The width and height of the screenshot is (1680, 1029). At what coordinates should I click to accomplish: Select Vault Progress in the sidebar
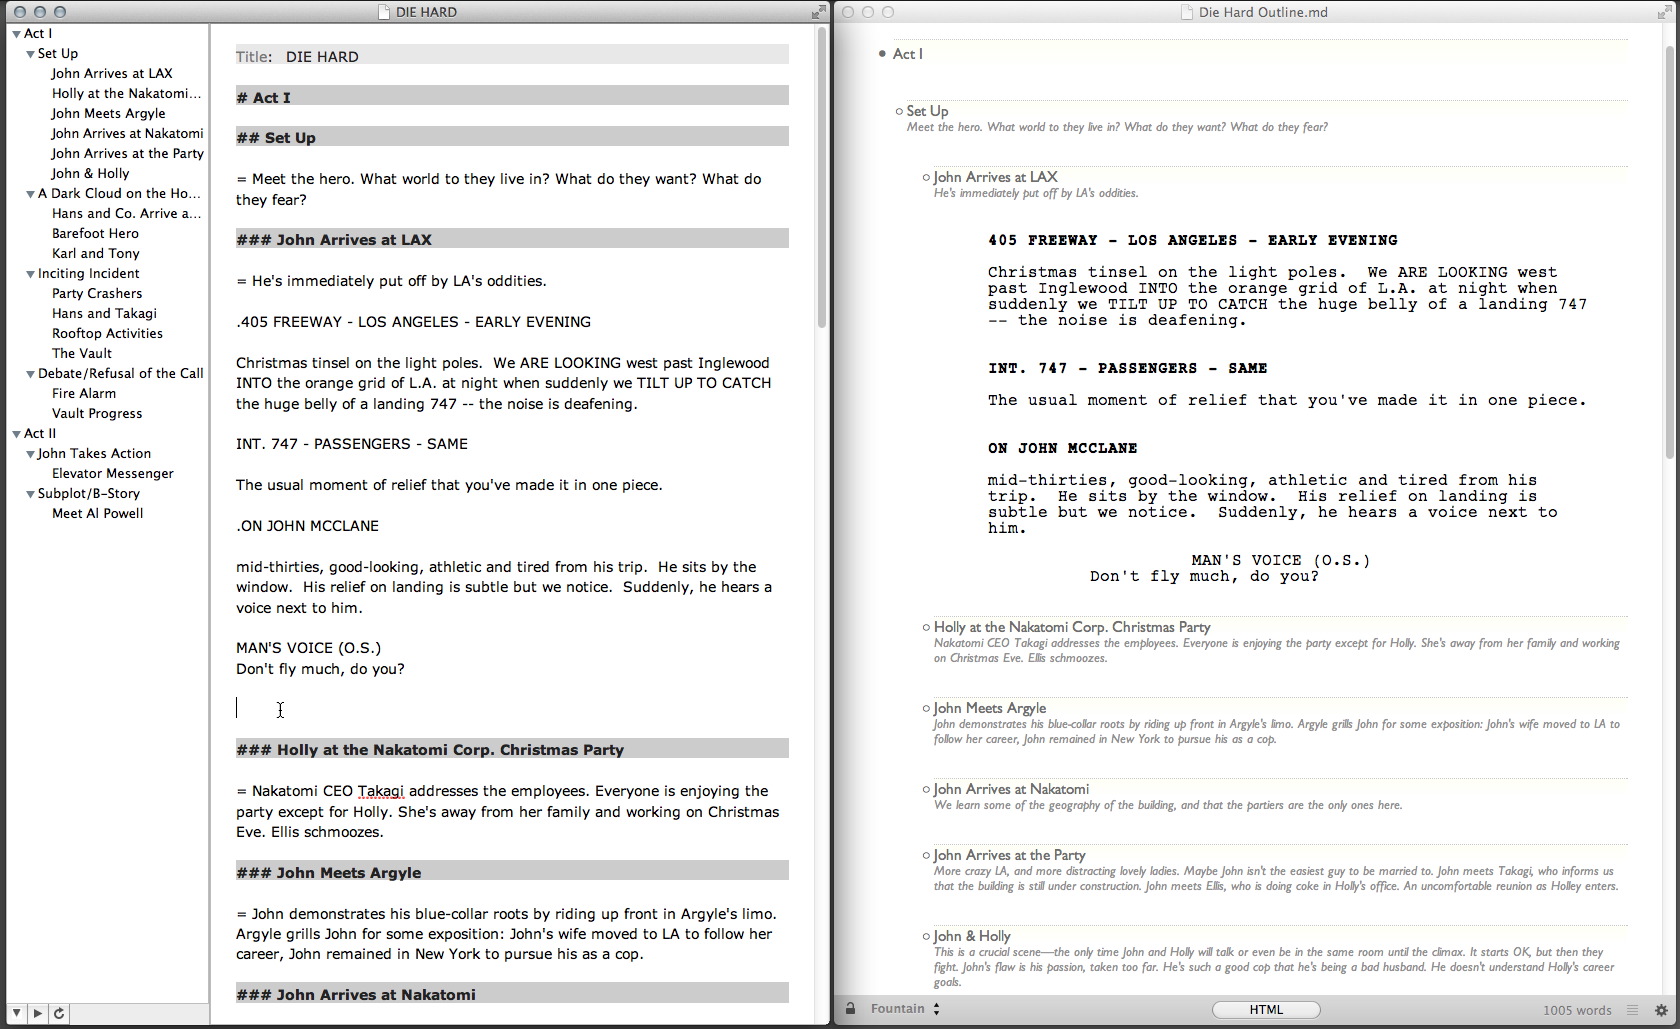pyautogui.click(x=97, y=413)
